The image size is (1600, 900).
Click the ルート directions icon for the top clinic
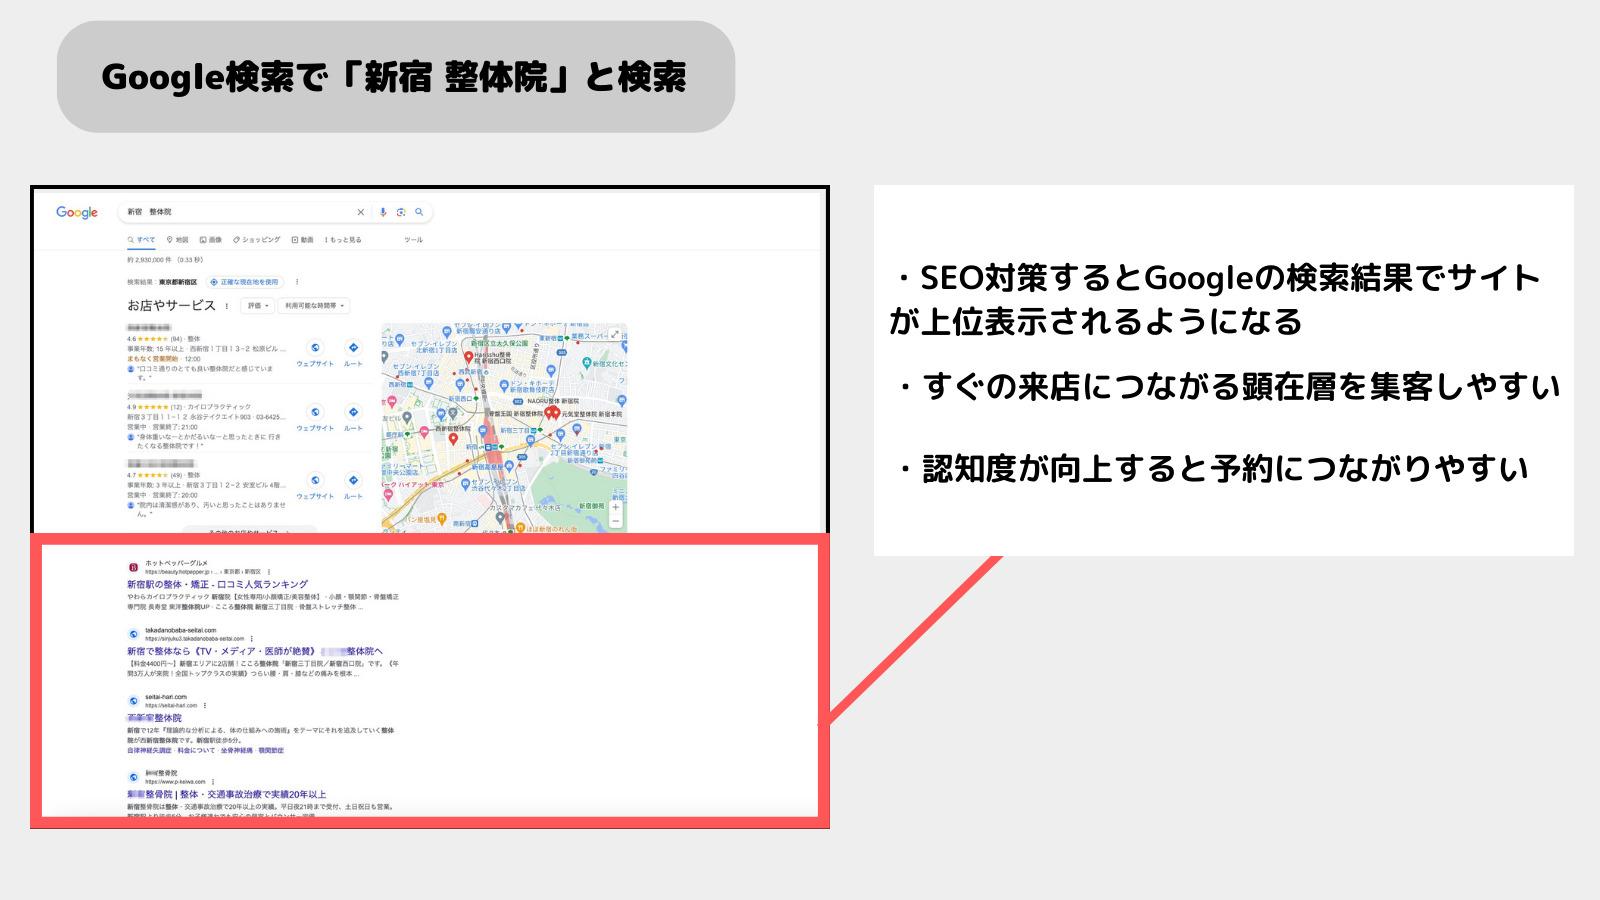click(353, 346)
